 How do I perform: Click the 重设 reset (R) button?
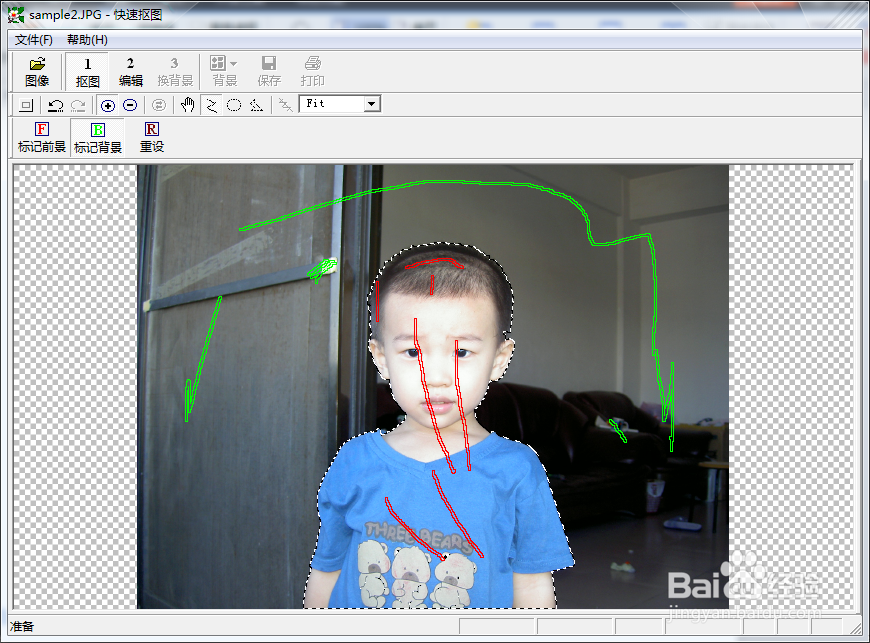[x=151, y=138]
